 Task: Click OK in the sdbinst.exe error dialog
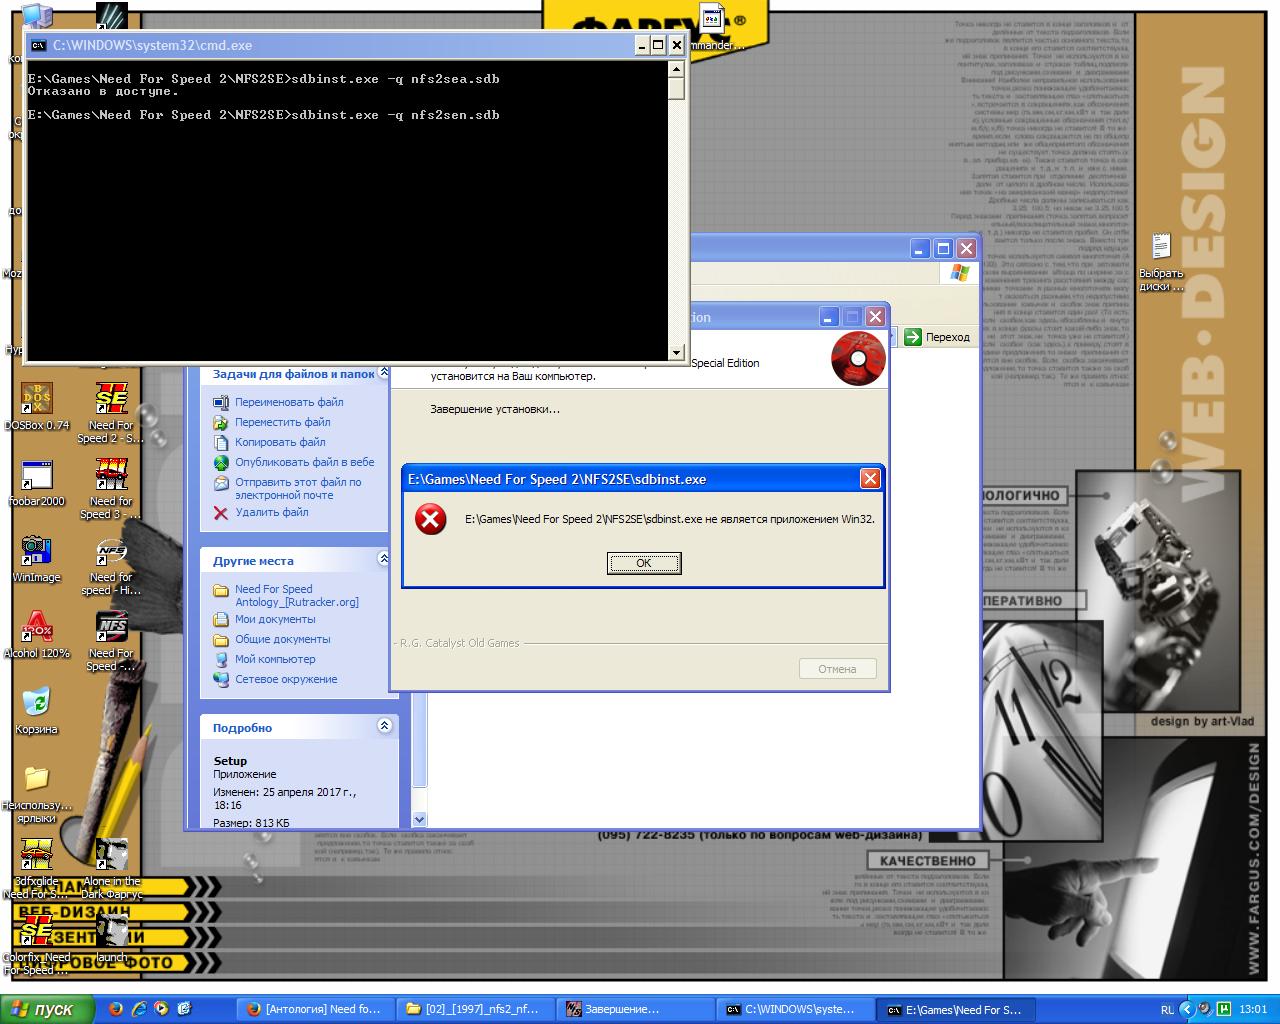tap(644, 563)
